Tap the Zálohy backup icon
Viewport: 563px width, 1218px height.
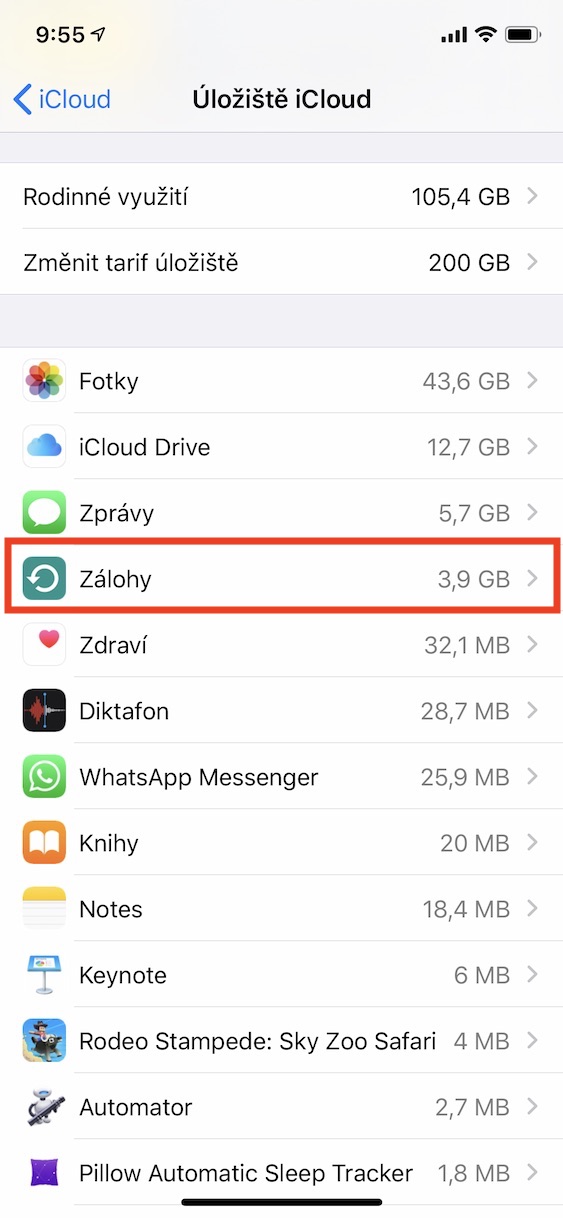coord(44,579)
